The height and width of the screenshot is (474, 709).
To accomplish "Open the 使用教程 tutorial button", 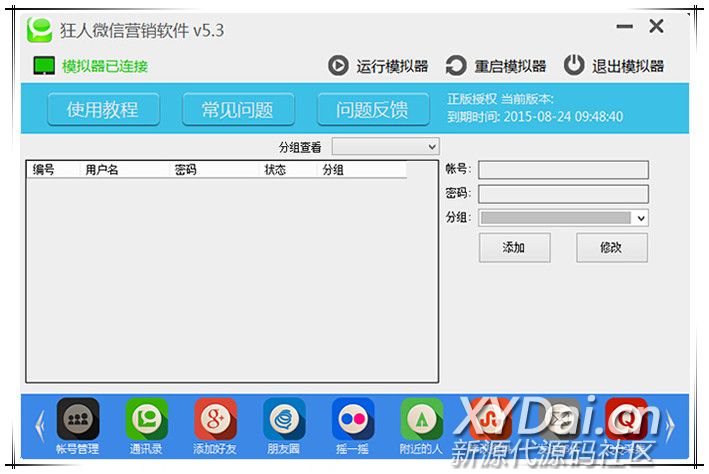I will click(103, 109).
